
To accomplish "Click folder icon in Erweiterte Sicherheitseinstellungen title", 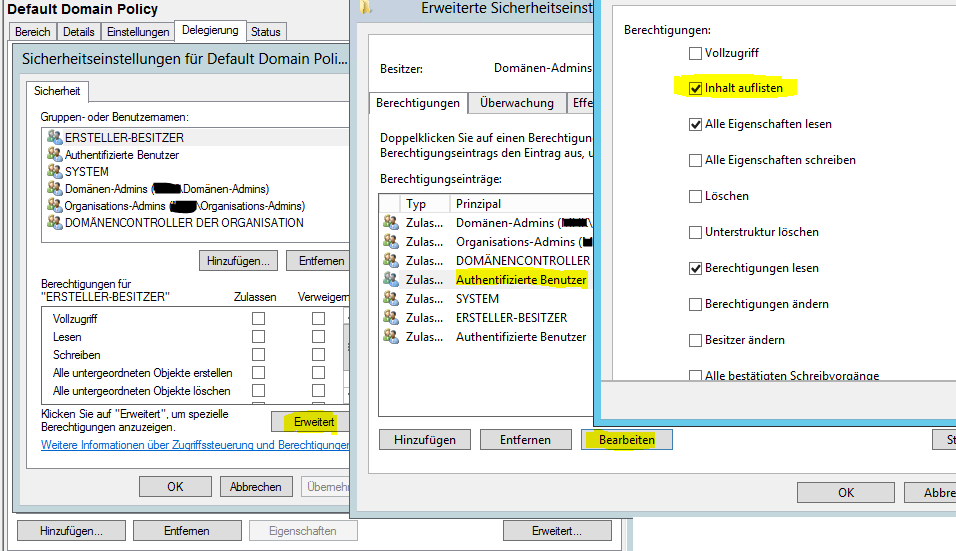I will (366, 7).
